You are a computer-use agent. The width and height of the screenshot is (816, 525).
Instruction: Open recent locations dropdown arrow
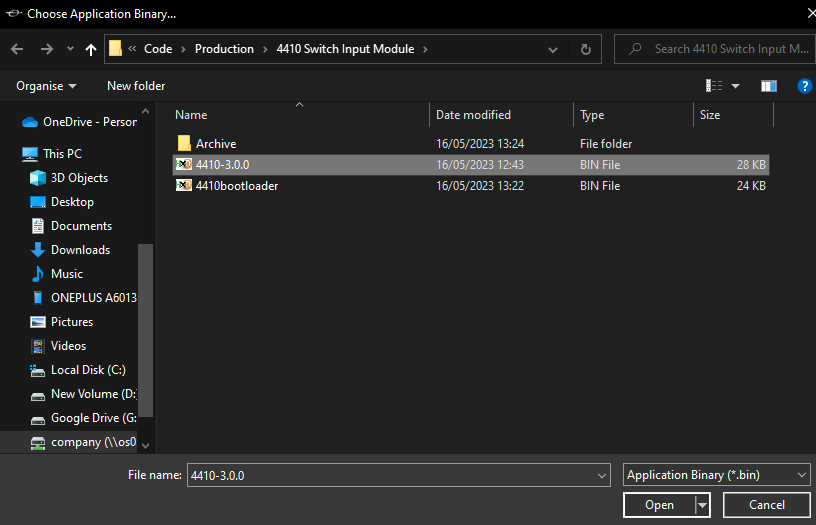coord(70,49)
